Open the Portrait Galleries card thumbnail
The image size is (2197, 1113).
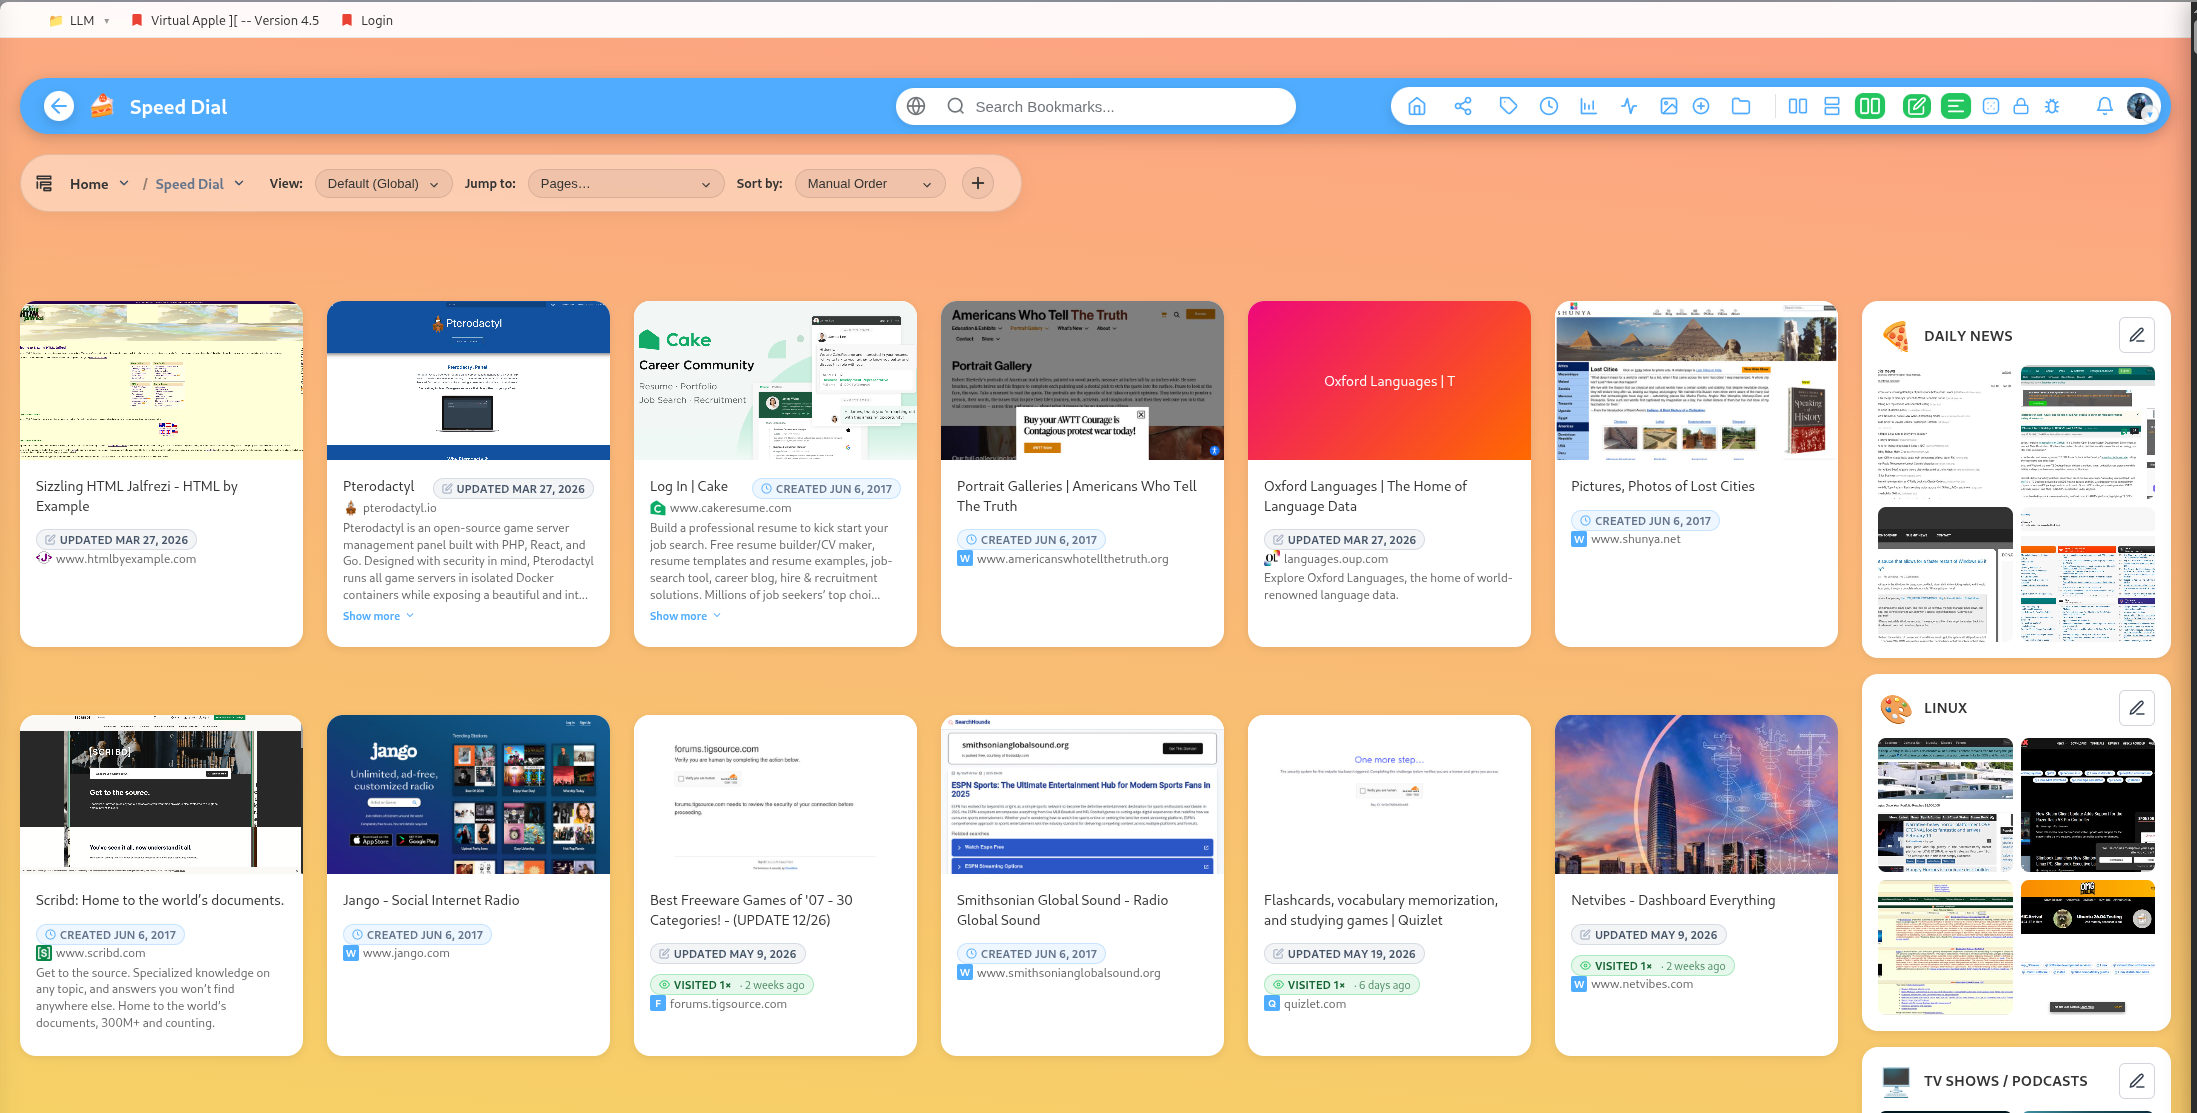tap(1082, 380)
